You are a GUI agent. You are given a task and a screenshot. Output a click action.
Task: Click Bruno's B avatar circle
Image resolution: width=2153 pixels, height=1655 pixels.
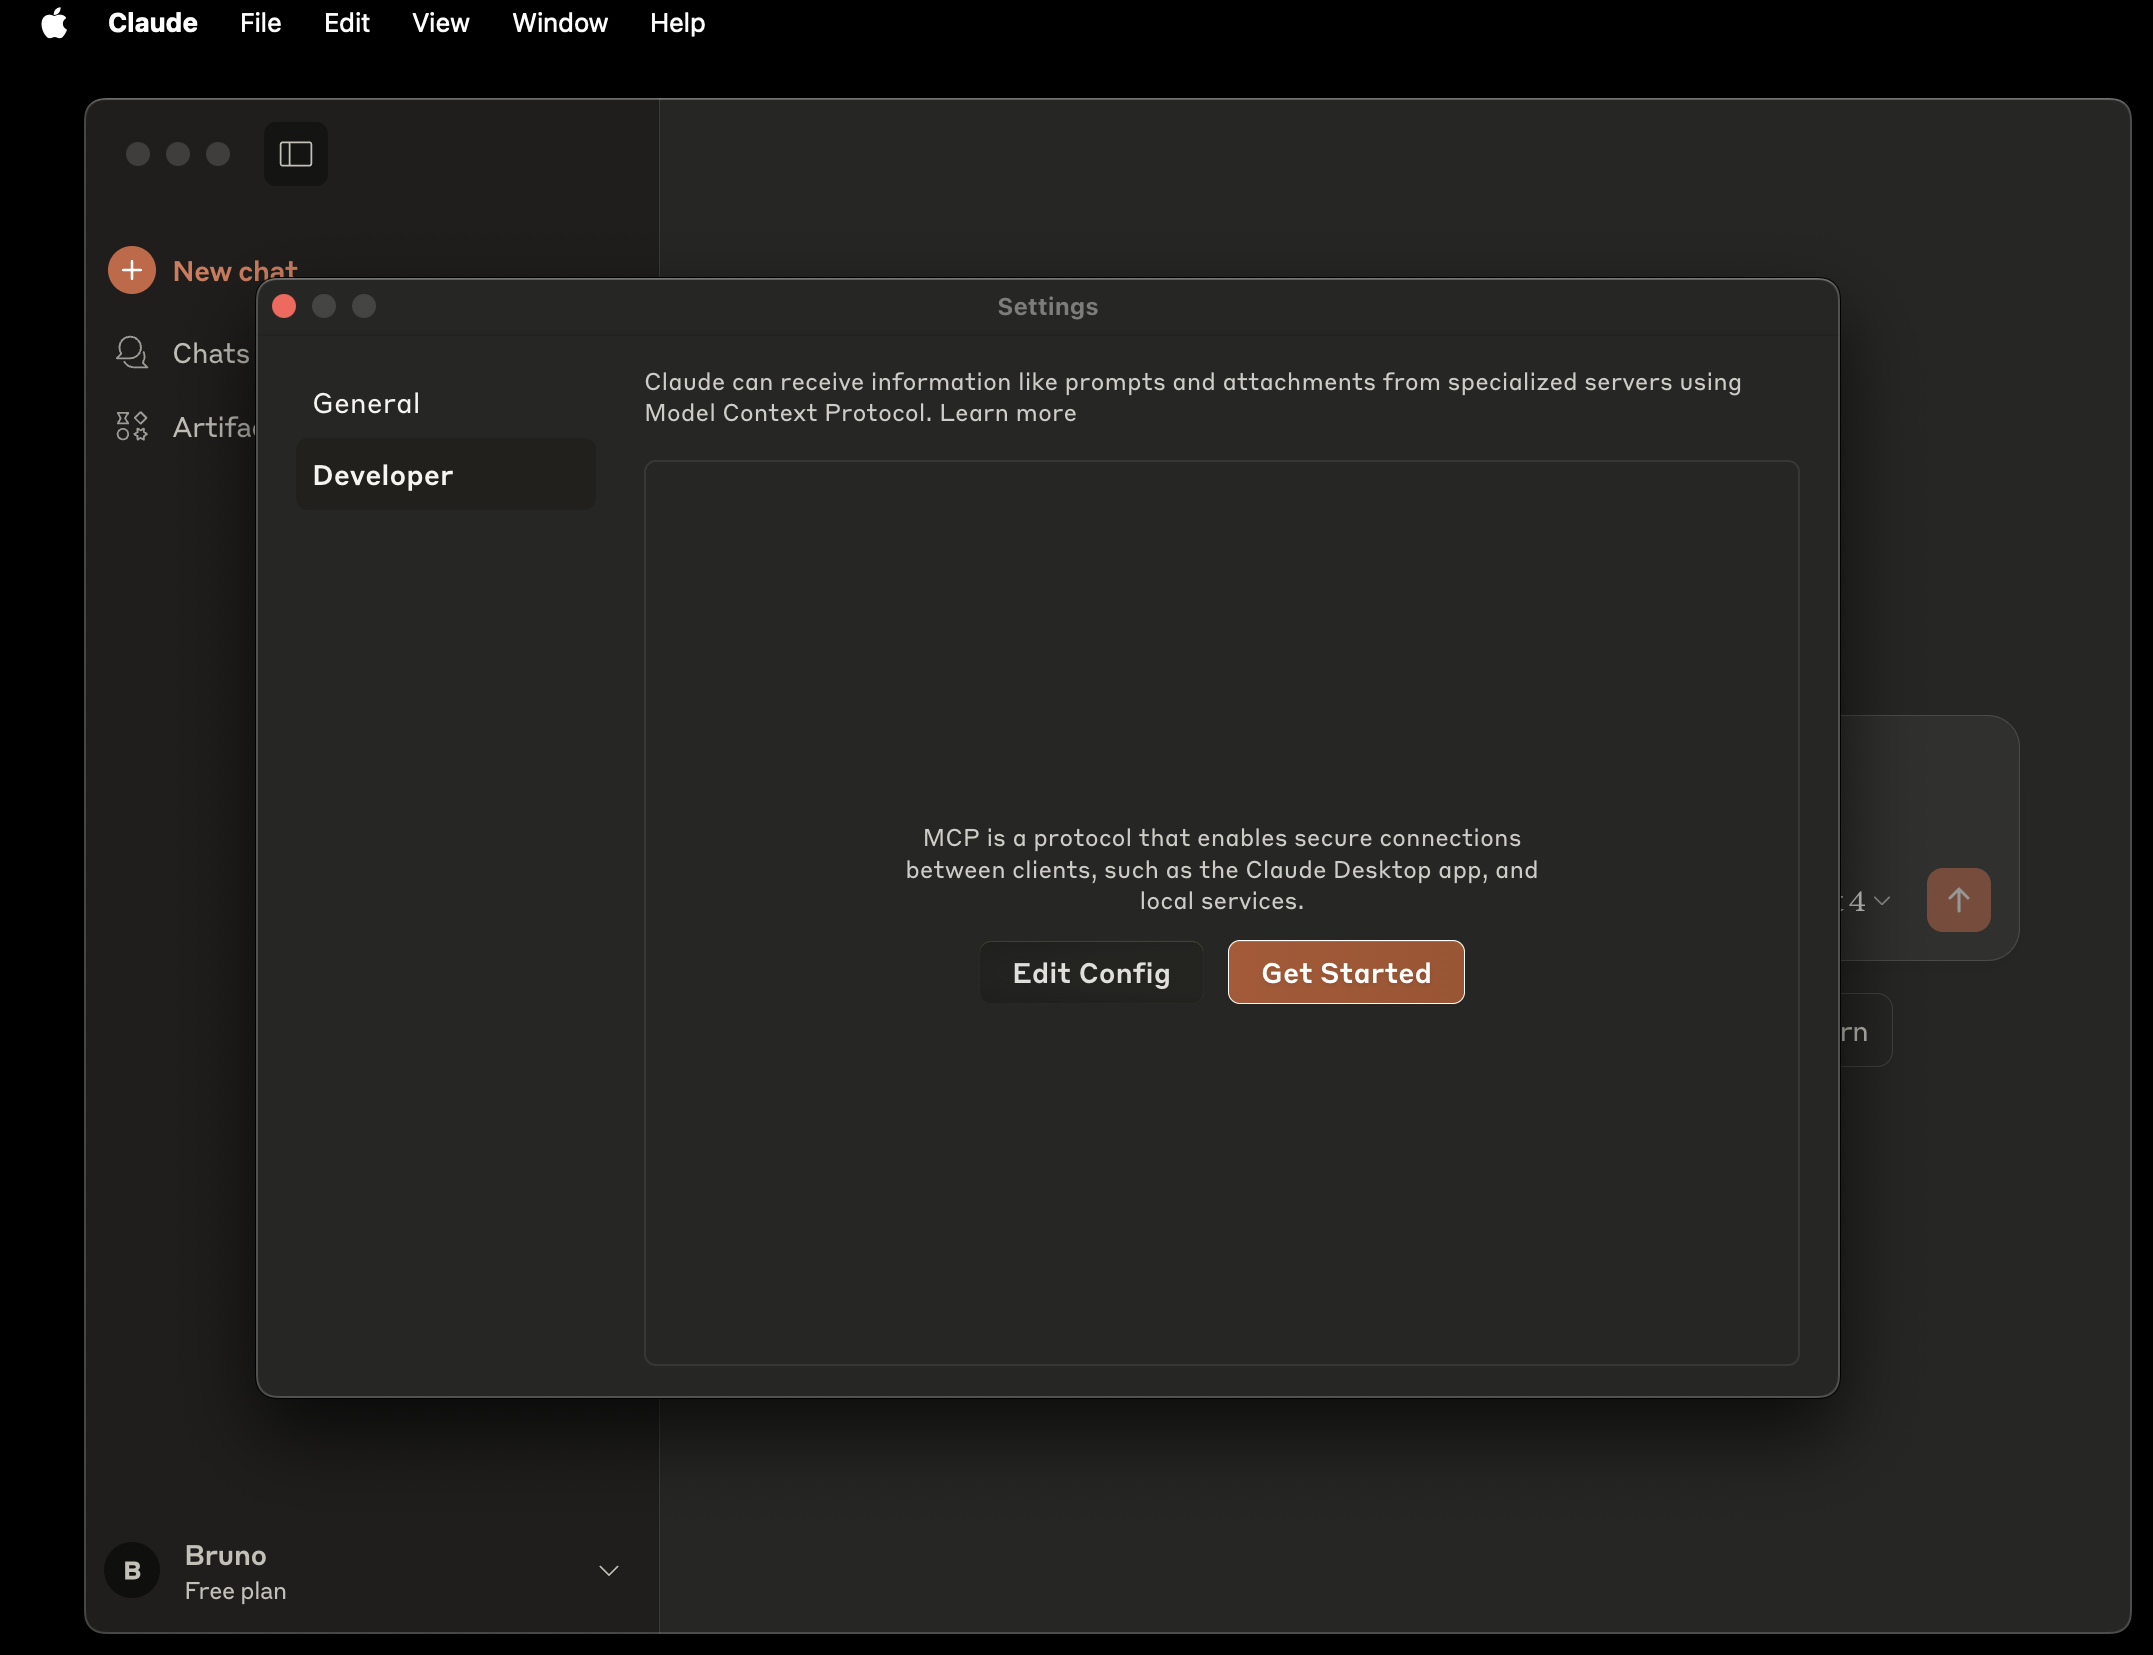(132, 1570)
